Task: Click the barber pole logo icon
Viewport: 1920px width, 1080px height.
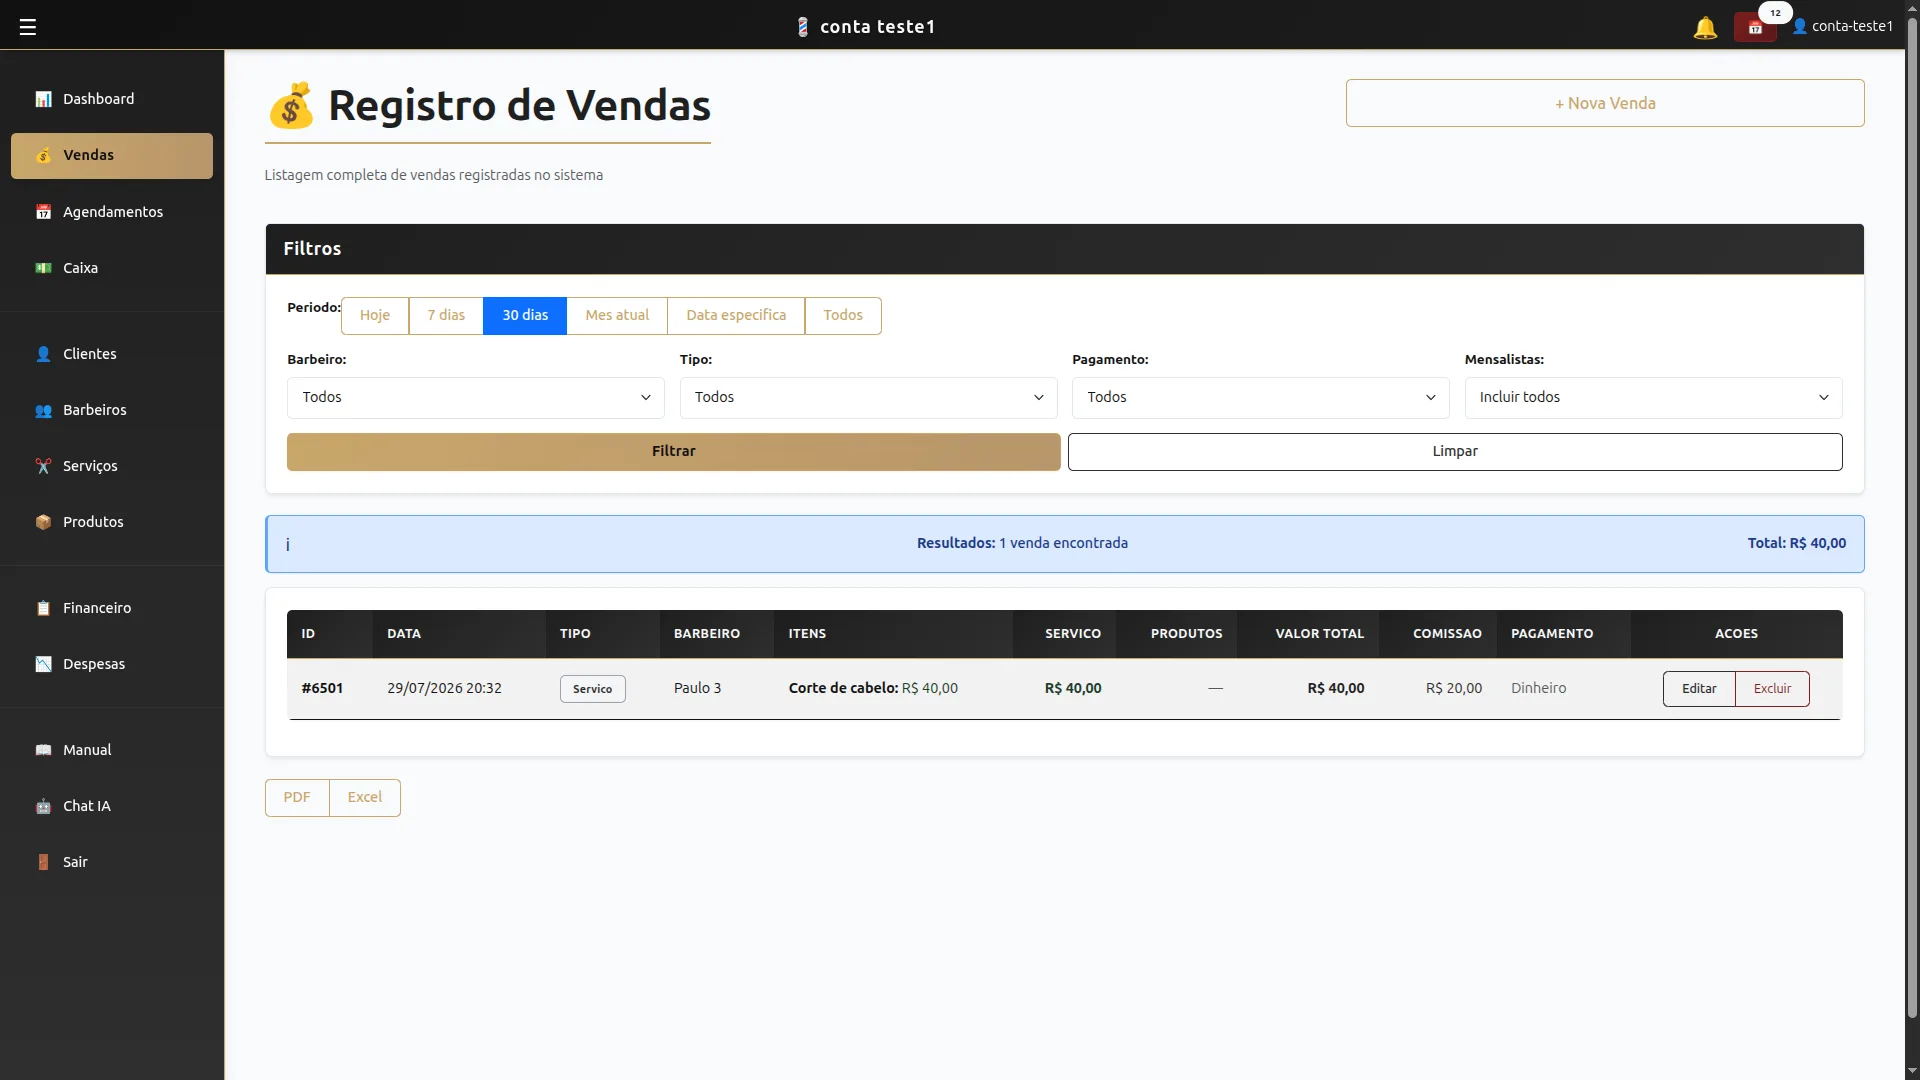Action: click(x=802, y=27)
